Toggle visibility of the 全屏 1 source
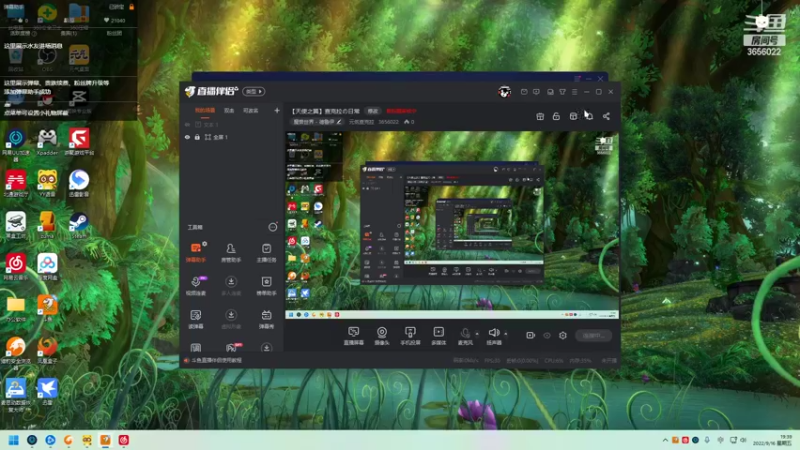This screenshot has width=800, height=450. (x=187, y=137)
